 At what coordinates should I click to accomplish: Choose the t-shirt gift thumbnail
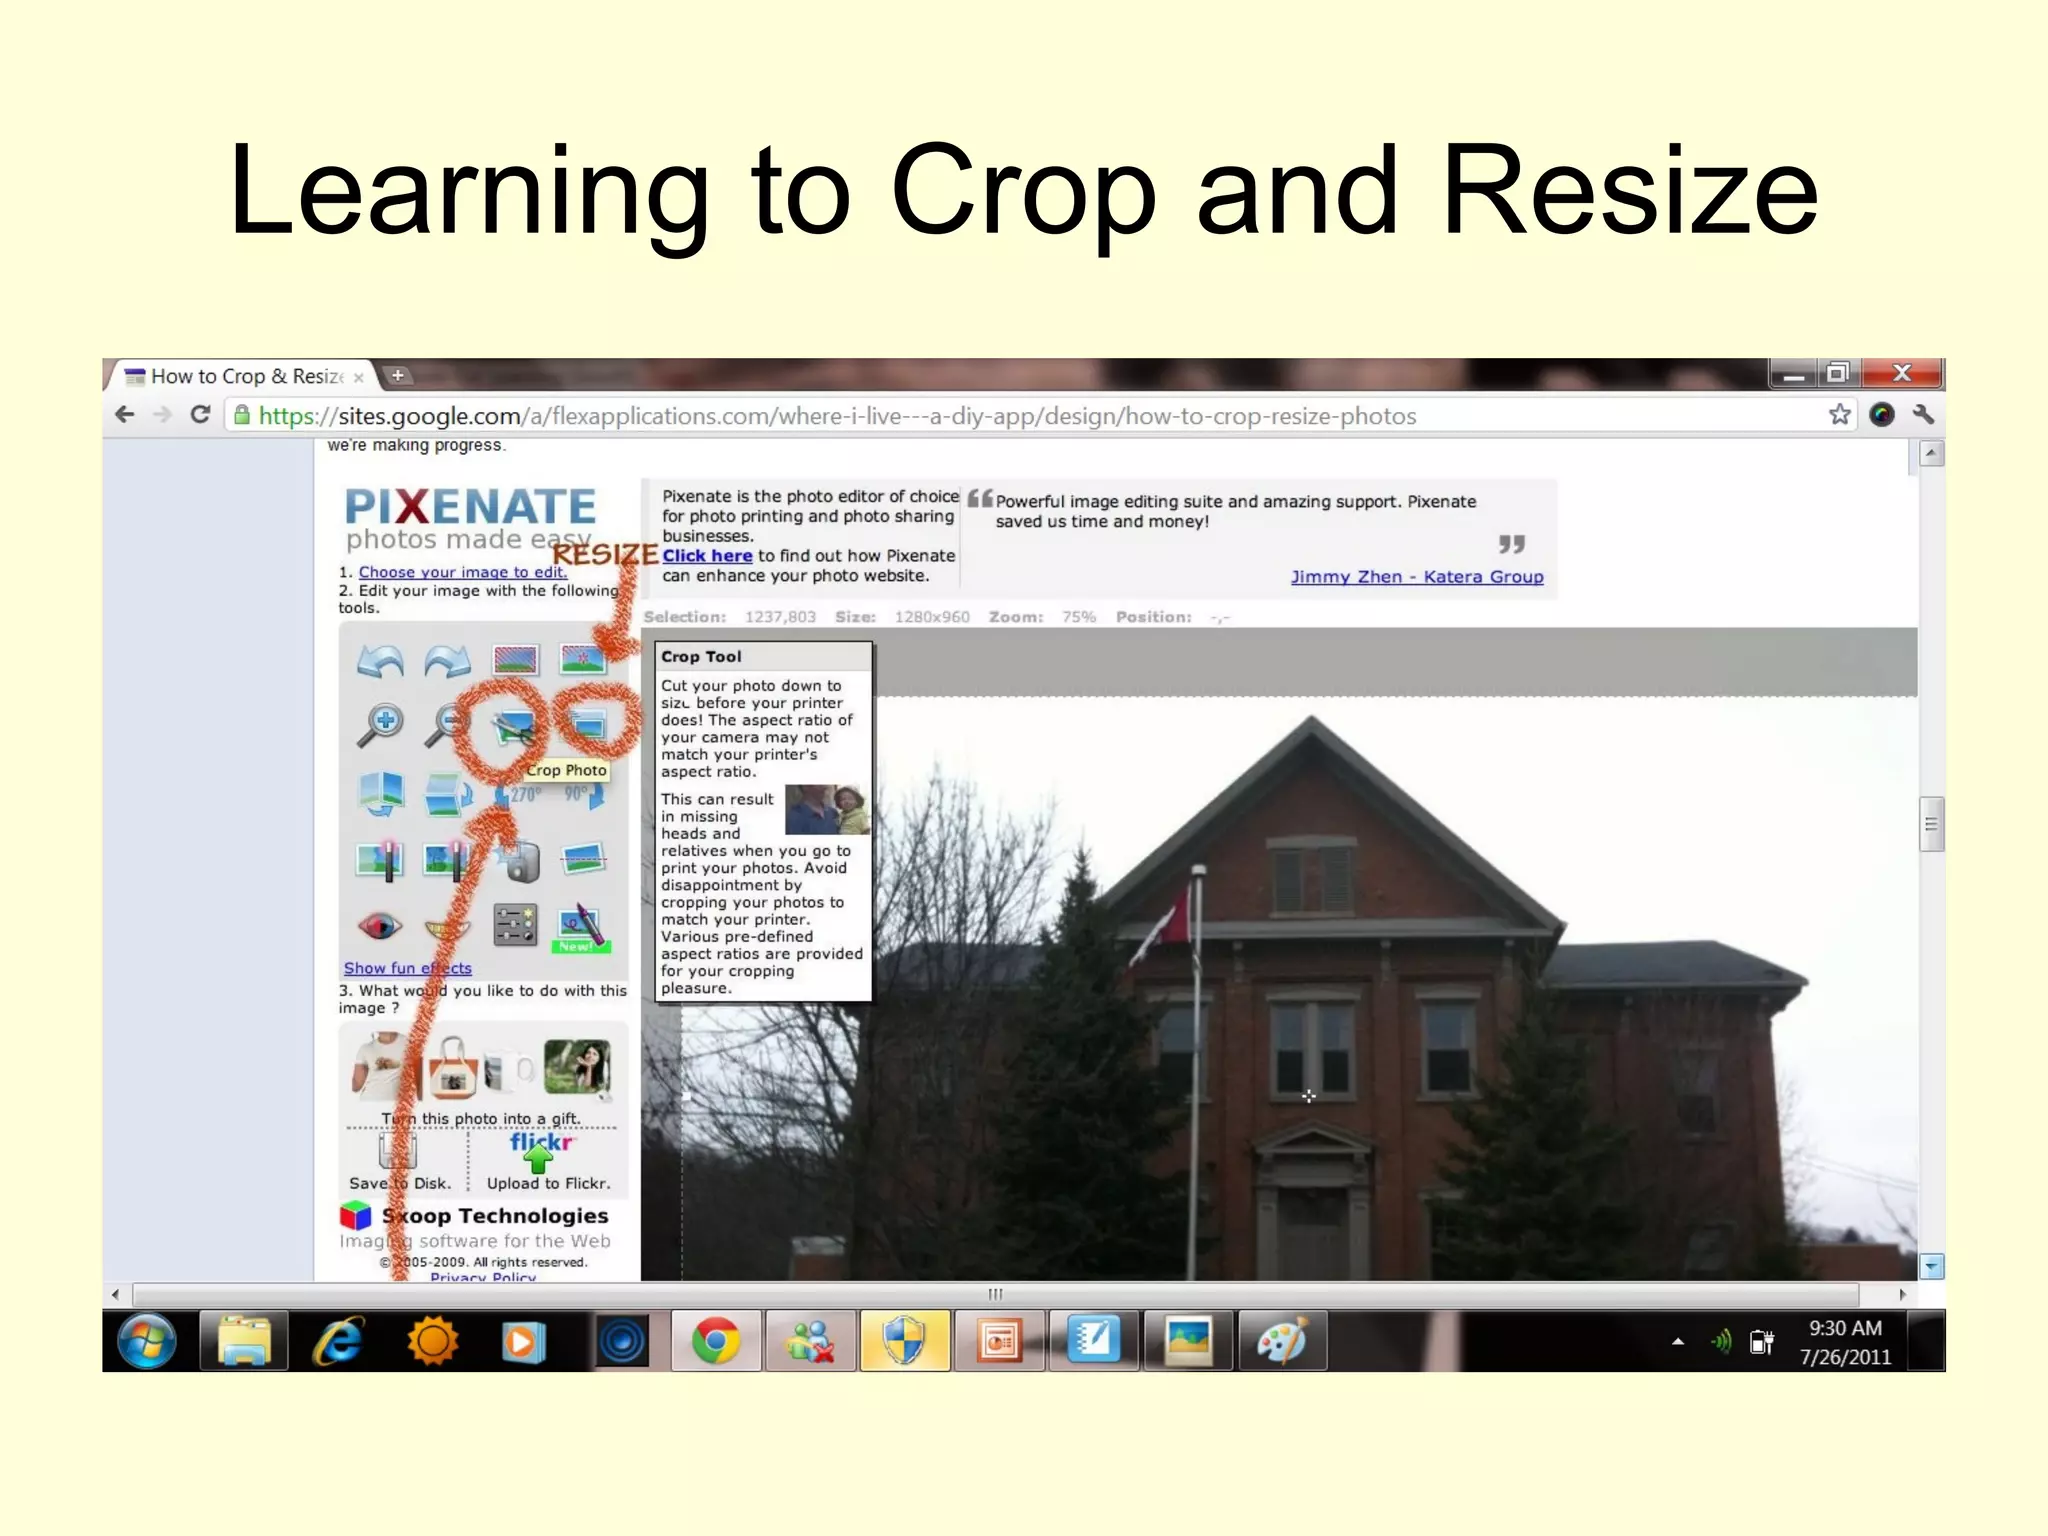coord(381,1066)
